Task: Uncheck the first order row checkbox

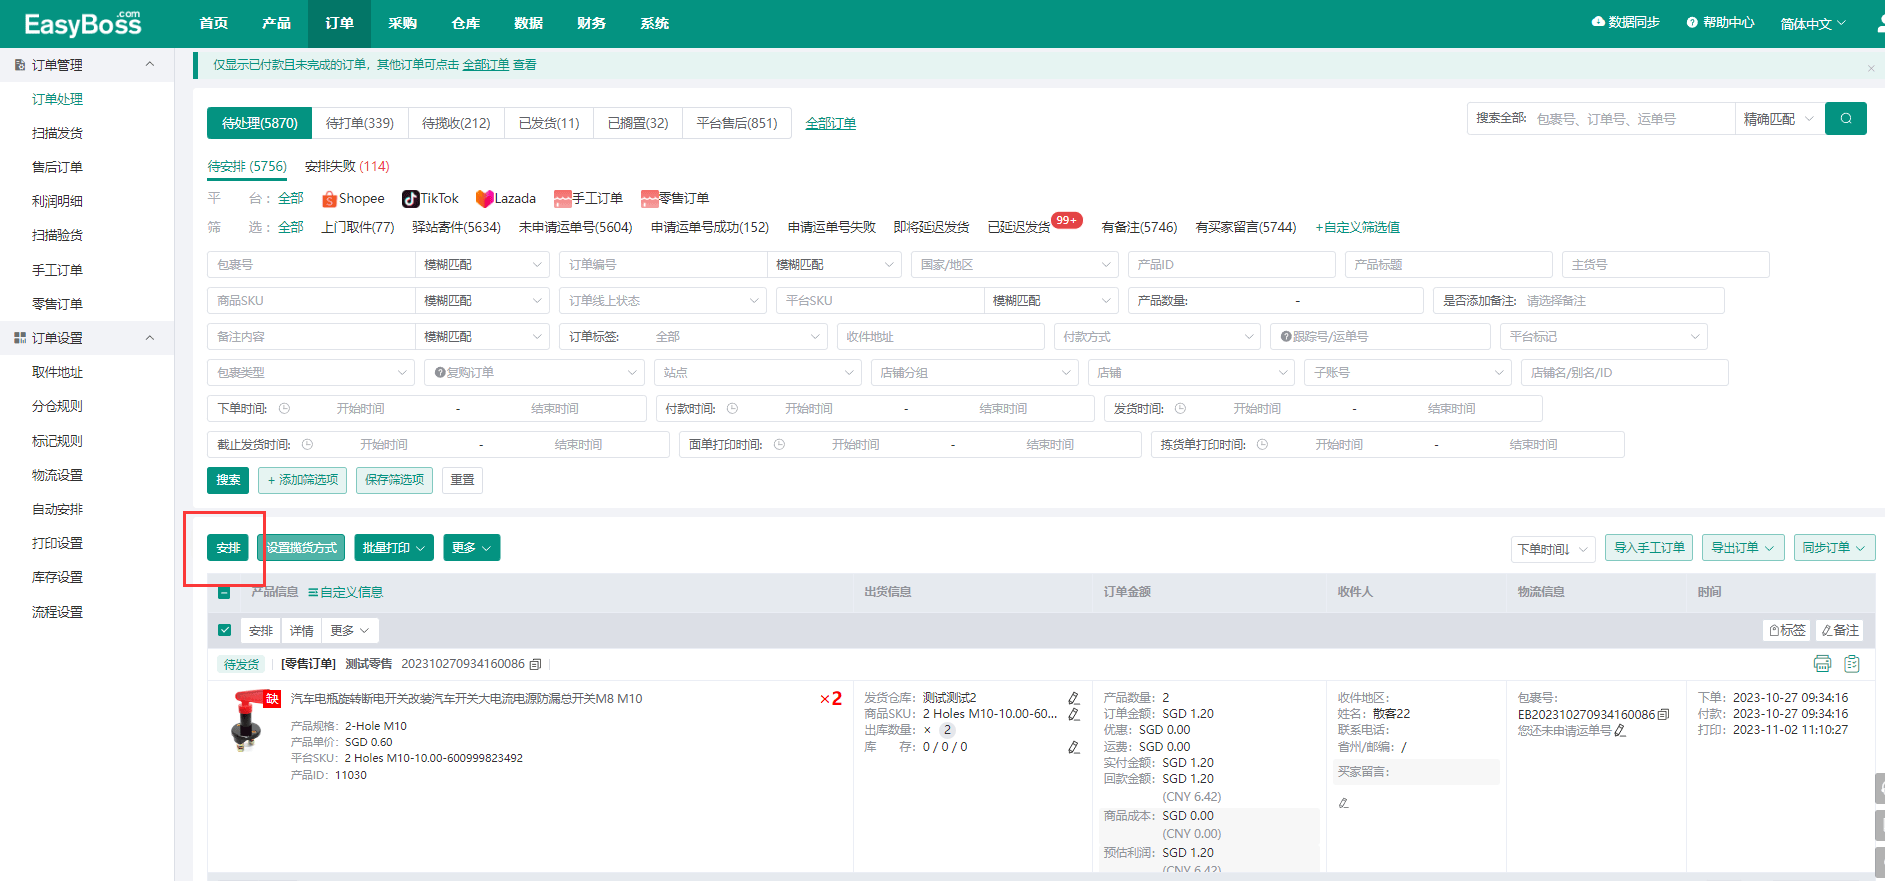Action: 224,630
